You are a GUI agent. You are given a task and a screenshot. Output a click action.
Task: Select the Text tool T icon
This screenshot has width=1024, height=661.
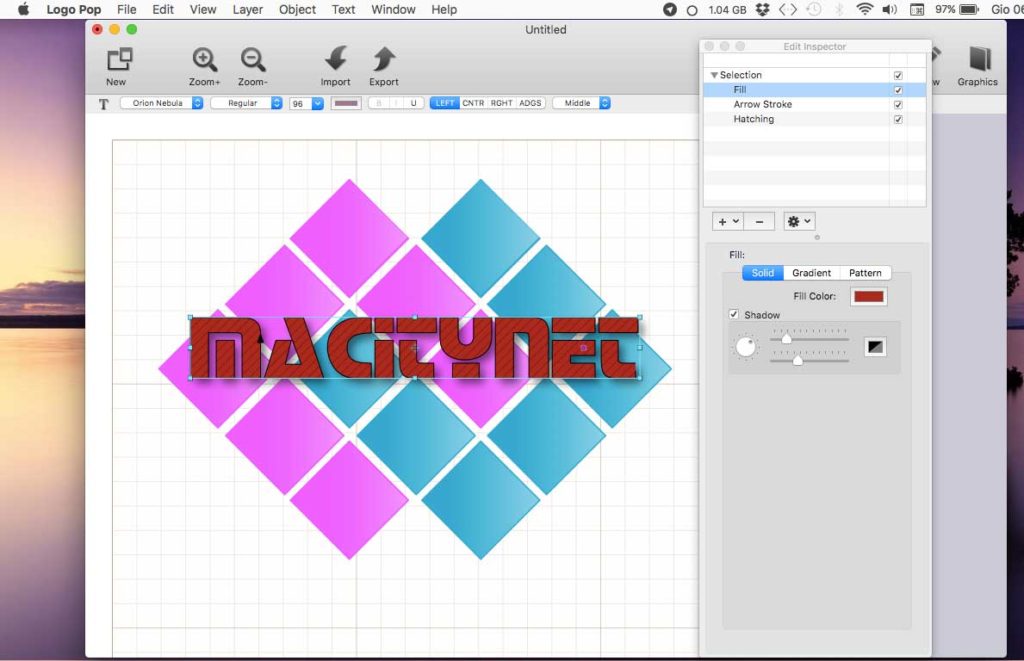coord(103,104)
